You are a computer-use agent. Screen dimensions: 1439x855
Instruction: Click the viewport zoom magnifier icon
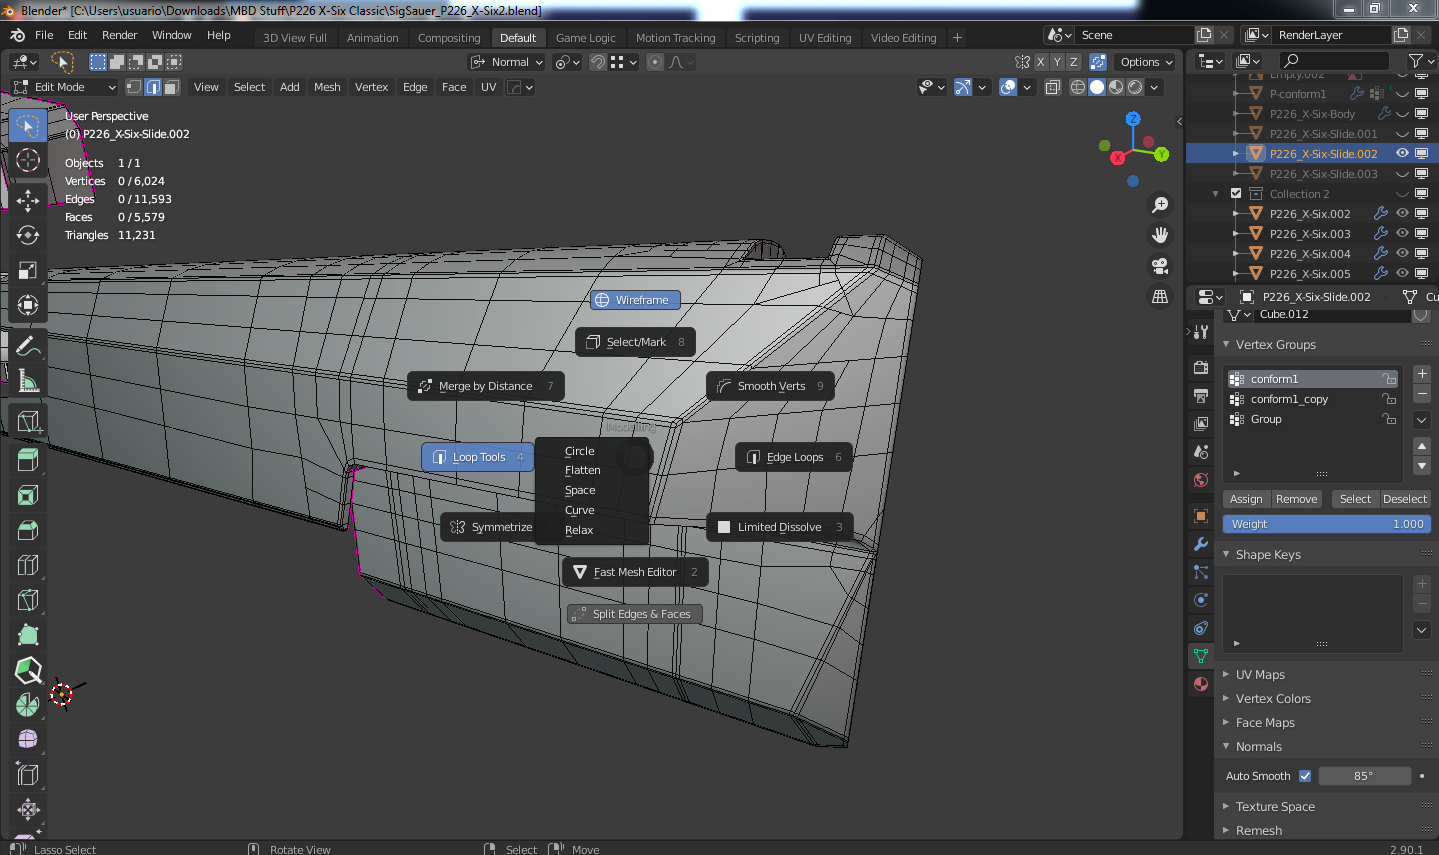1160,205
